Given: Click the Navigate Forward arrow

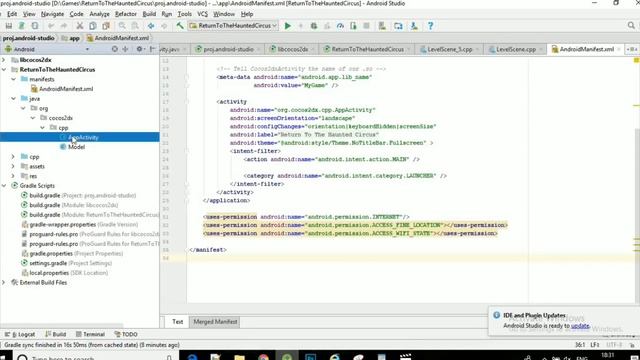Looking at the screenshot, I should point(164,26).
